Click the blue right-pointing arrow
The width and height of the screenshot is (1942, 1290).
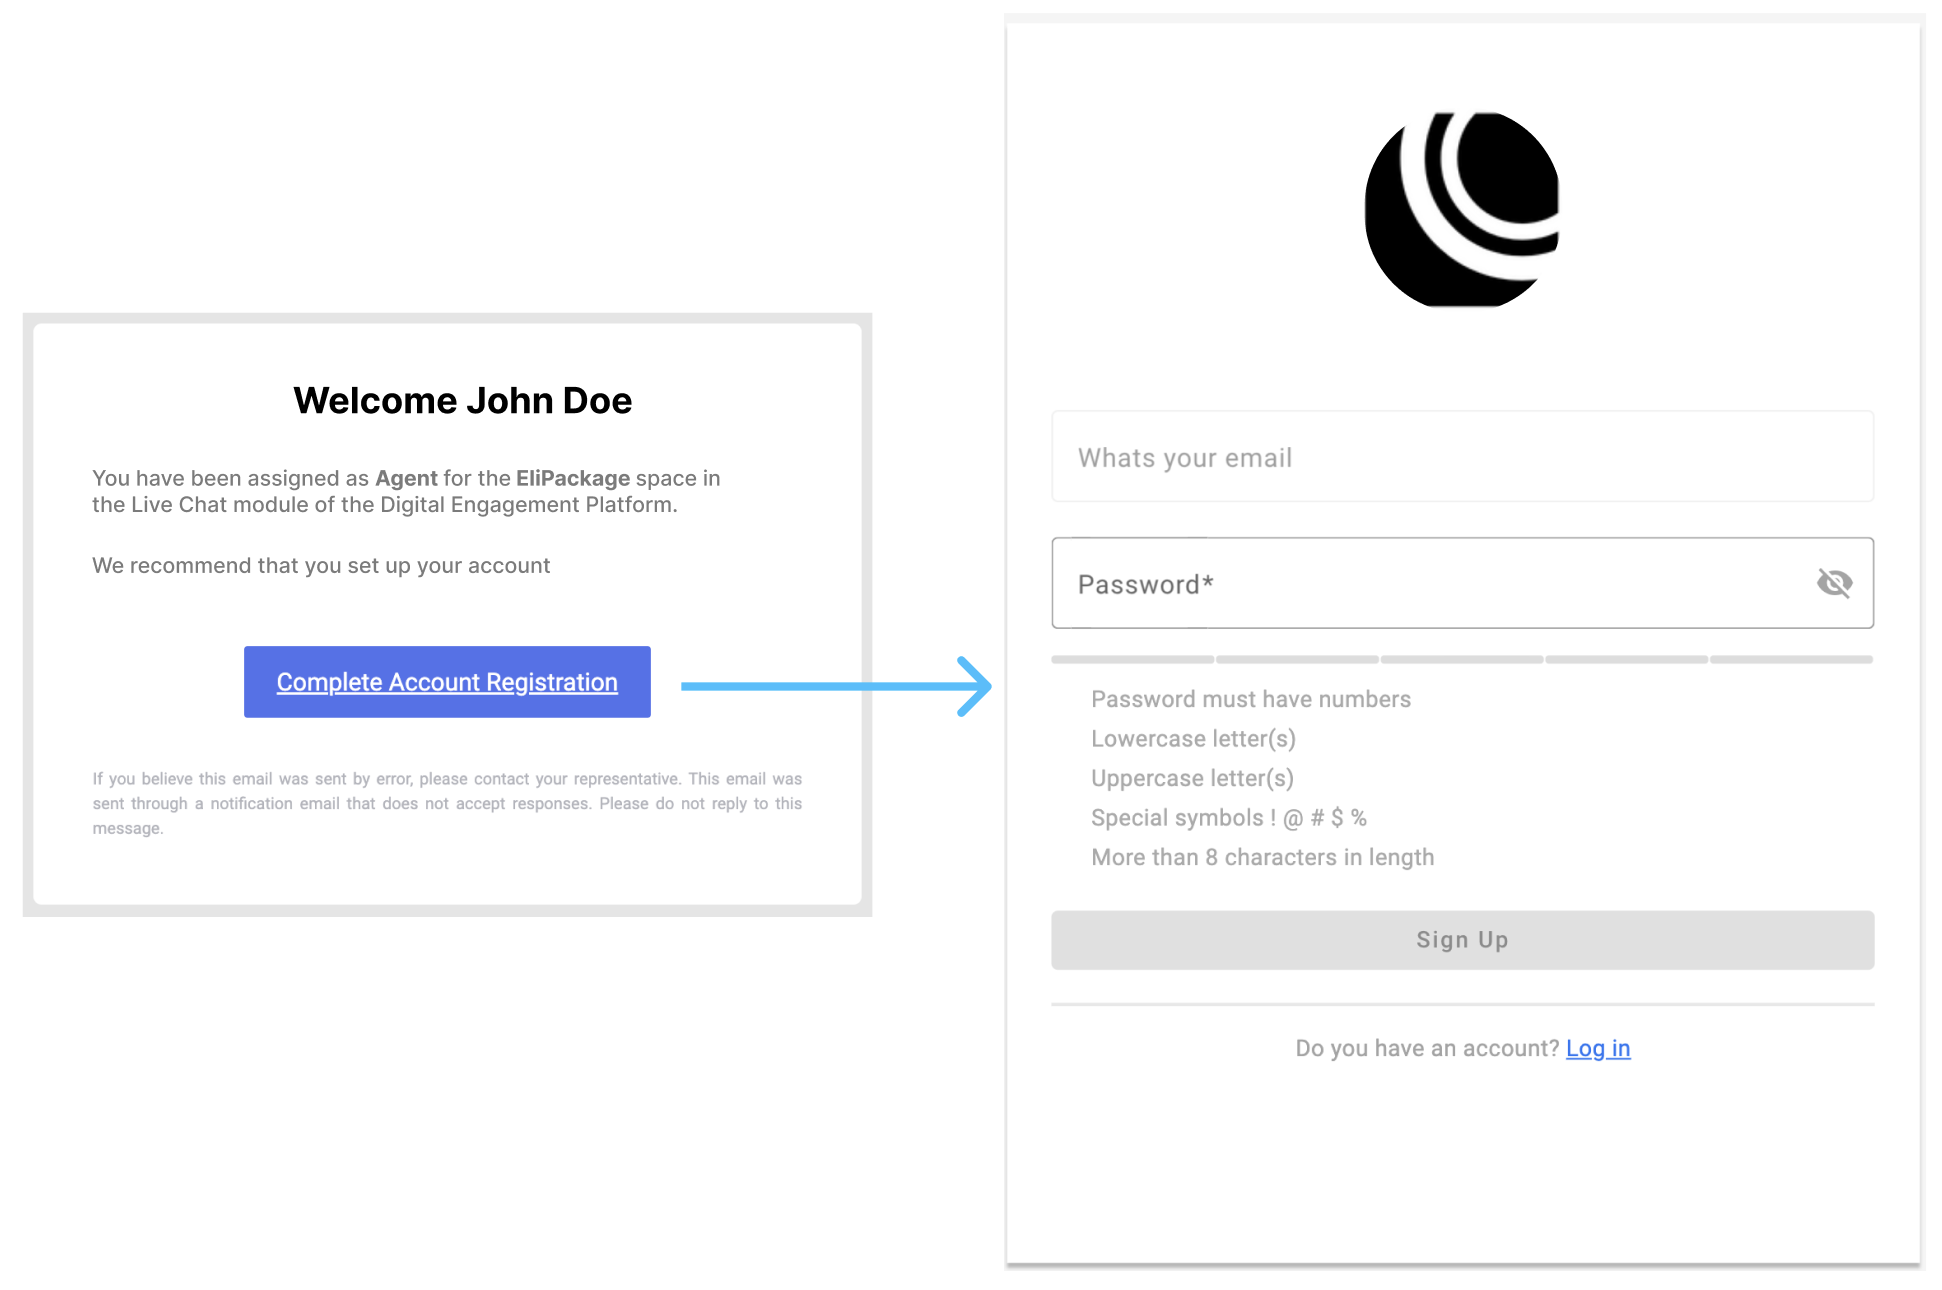click(x=836, y=686)
